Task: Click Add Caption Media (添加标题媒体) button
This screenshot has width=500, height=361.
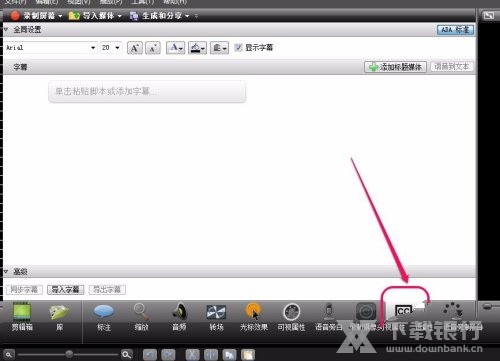Action: point(396,67)
